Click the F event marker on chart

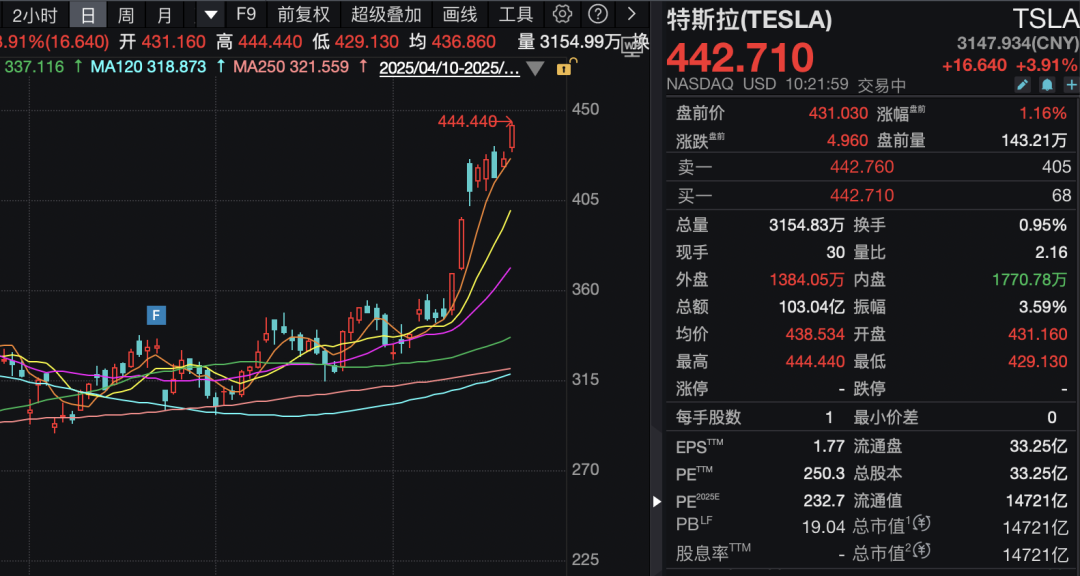(156, 316)
